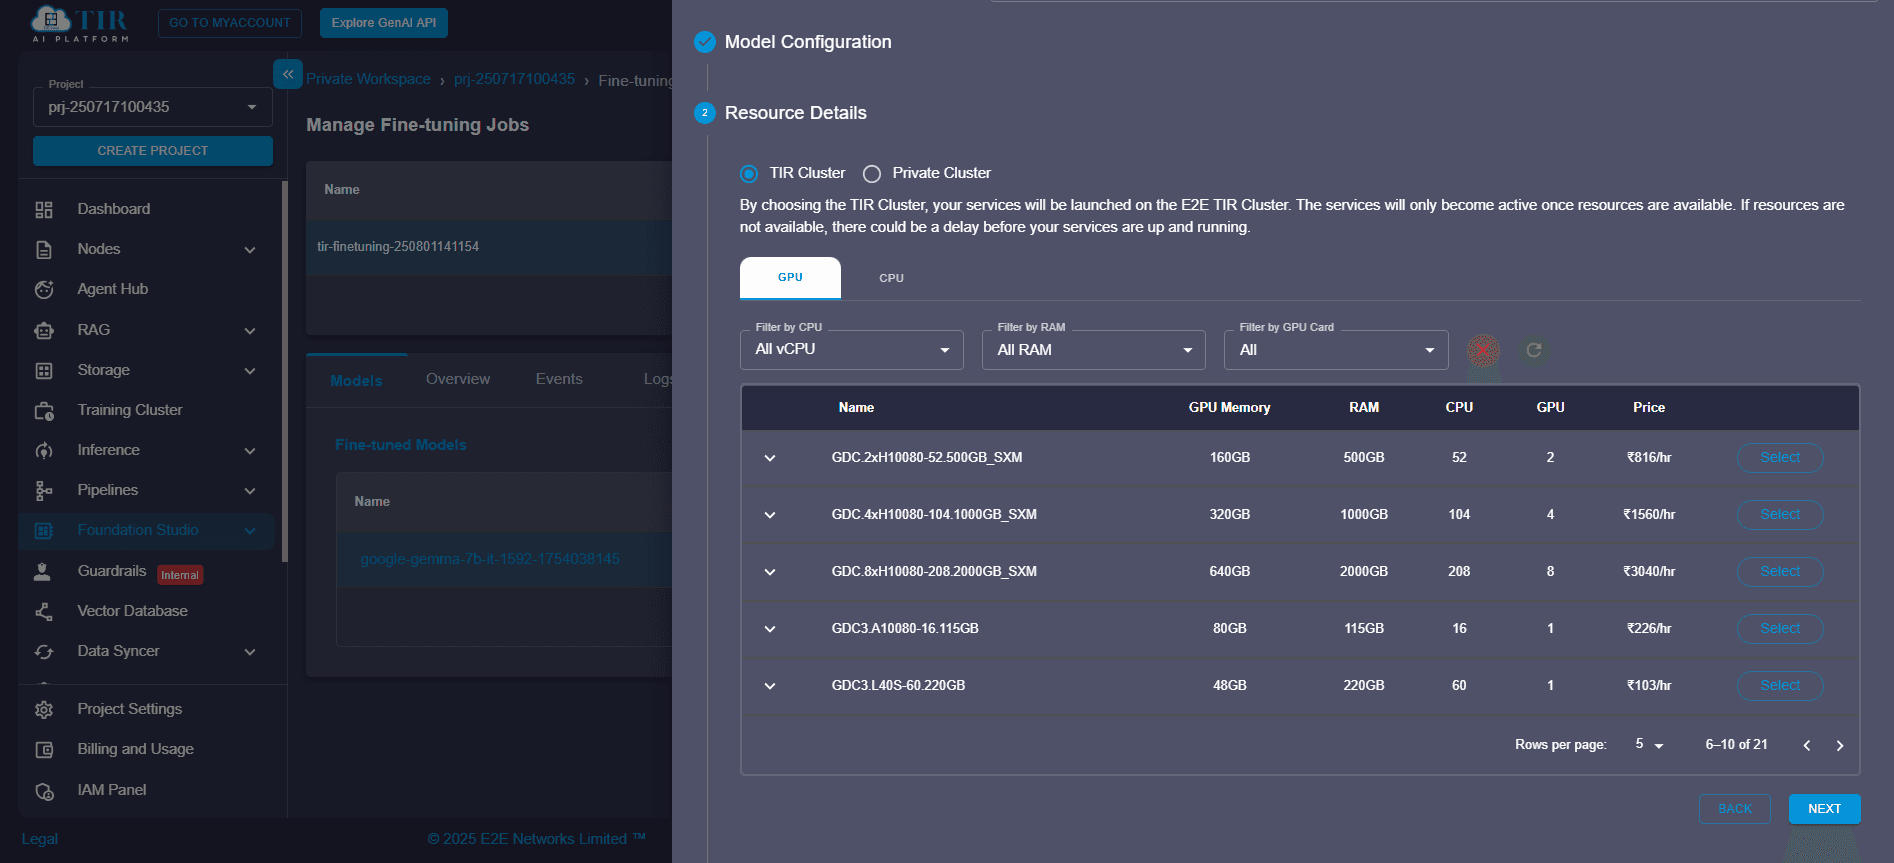Click the GO TO MYACCOUNT button
The image size is (1894, 863).
230,23
